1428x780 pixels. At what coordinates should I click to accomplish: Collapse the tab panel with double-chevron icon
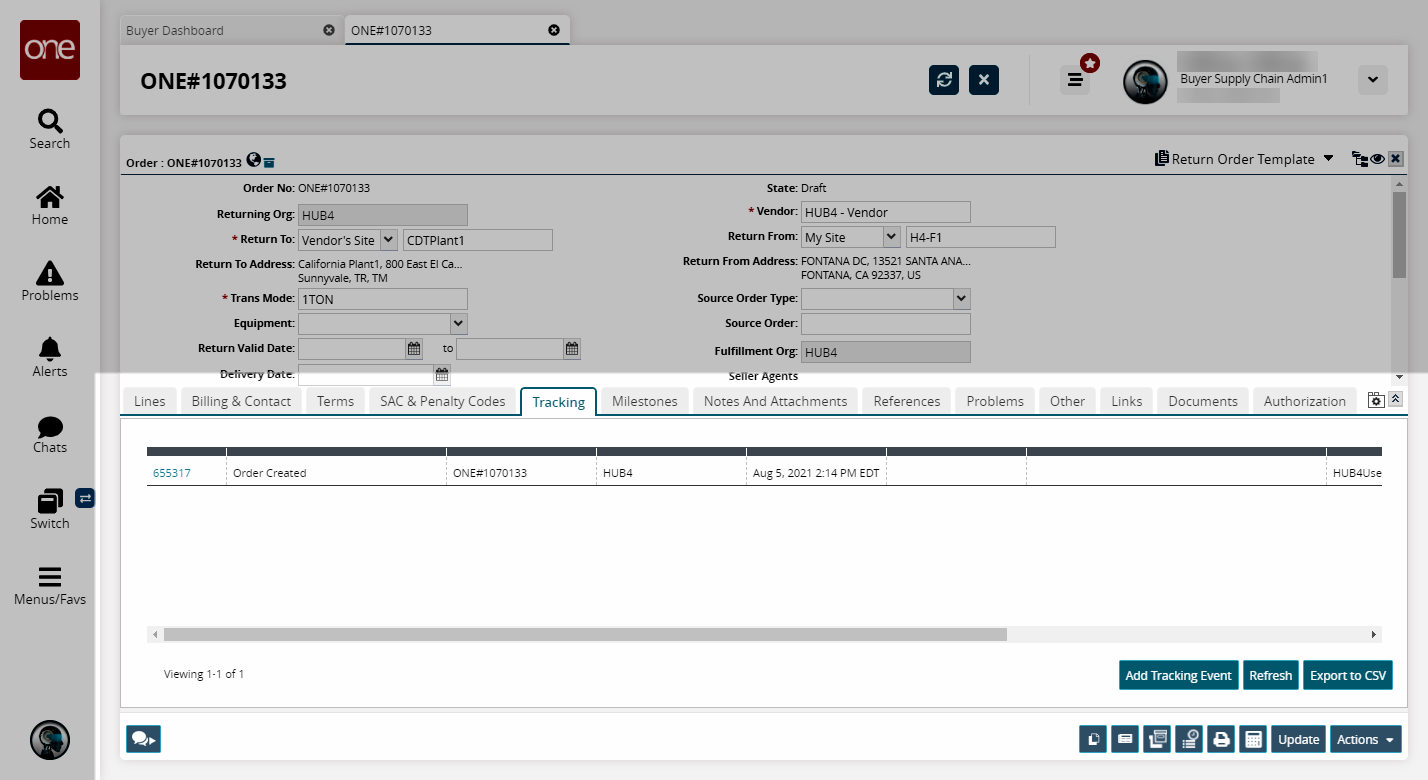point(1396,399)
